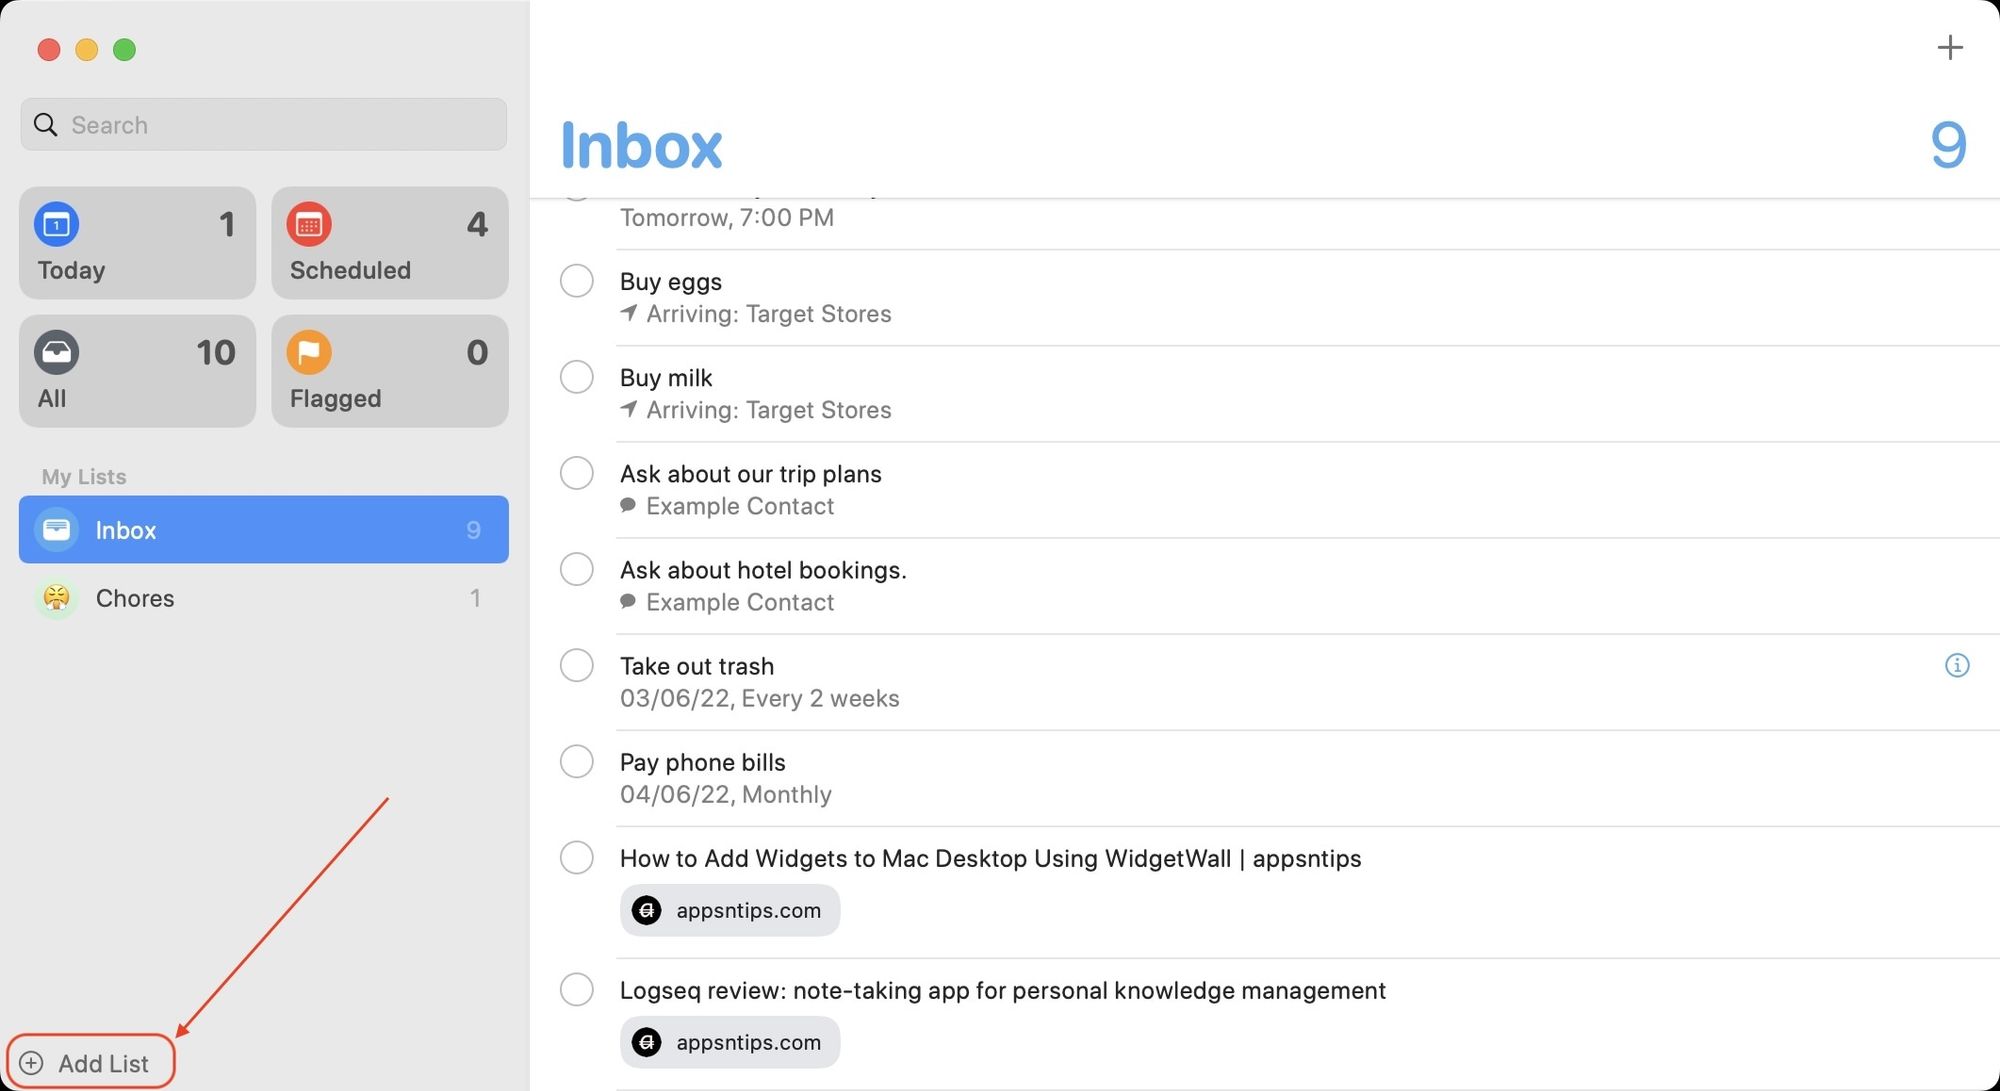Click the Inbox list icon in sidebar
This screenshot has height=1091, width=2000.
56,529
